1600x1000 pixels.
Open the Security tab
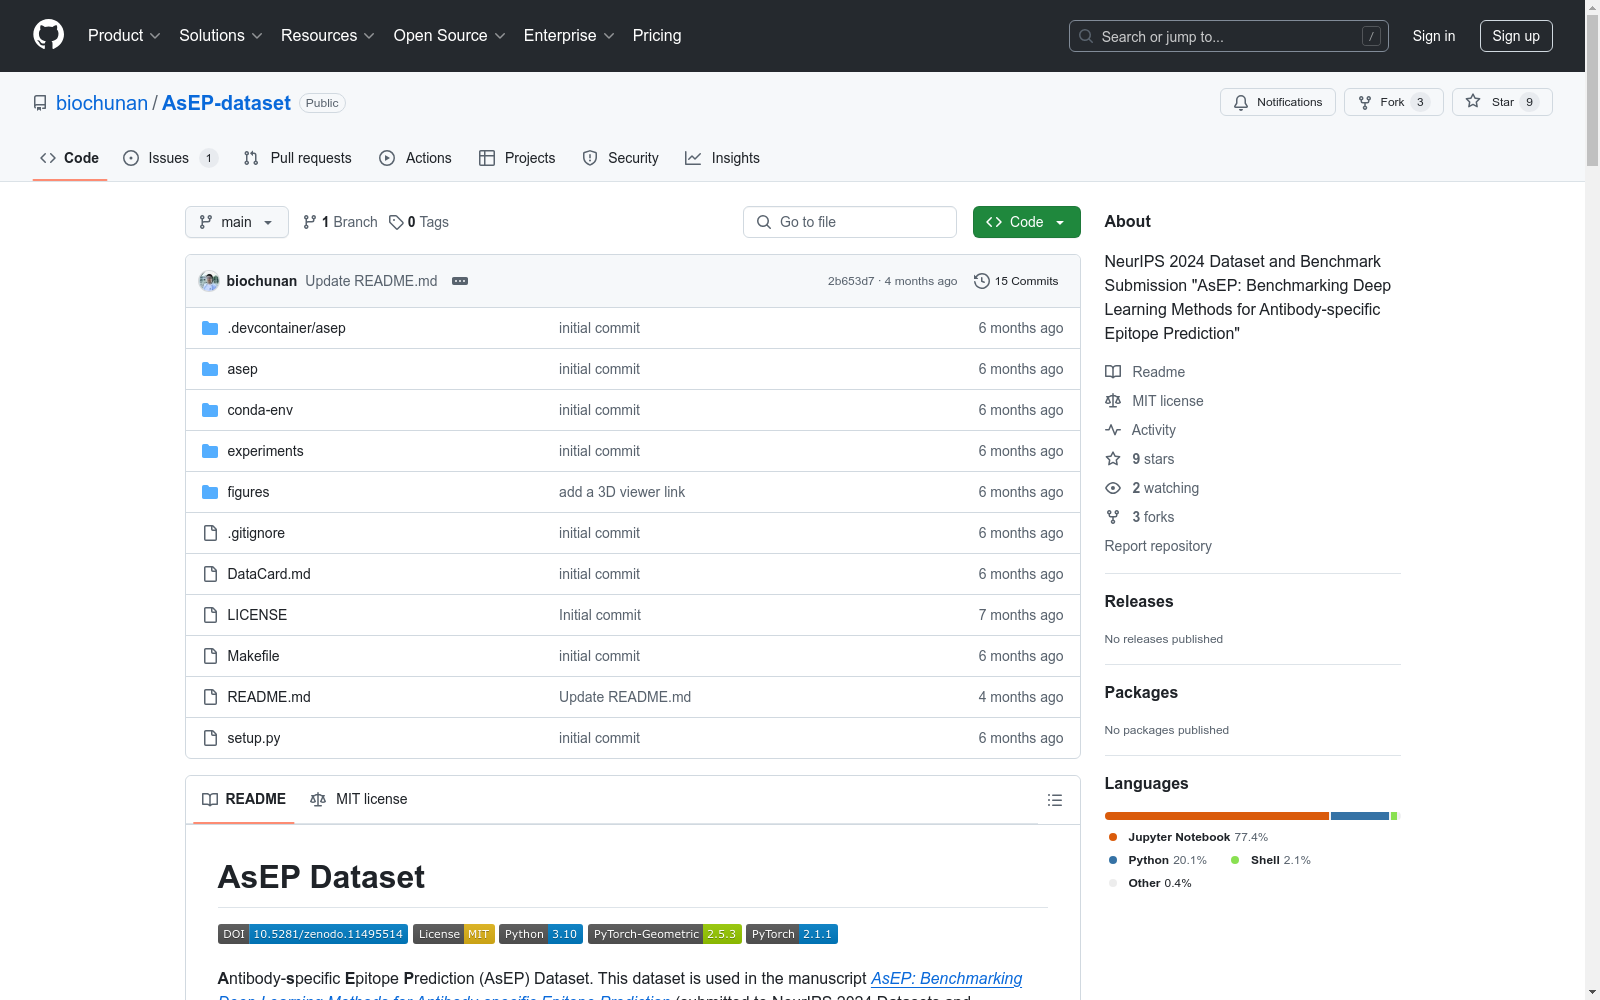[620, 158]
